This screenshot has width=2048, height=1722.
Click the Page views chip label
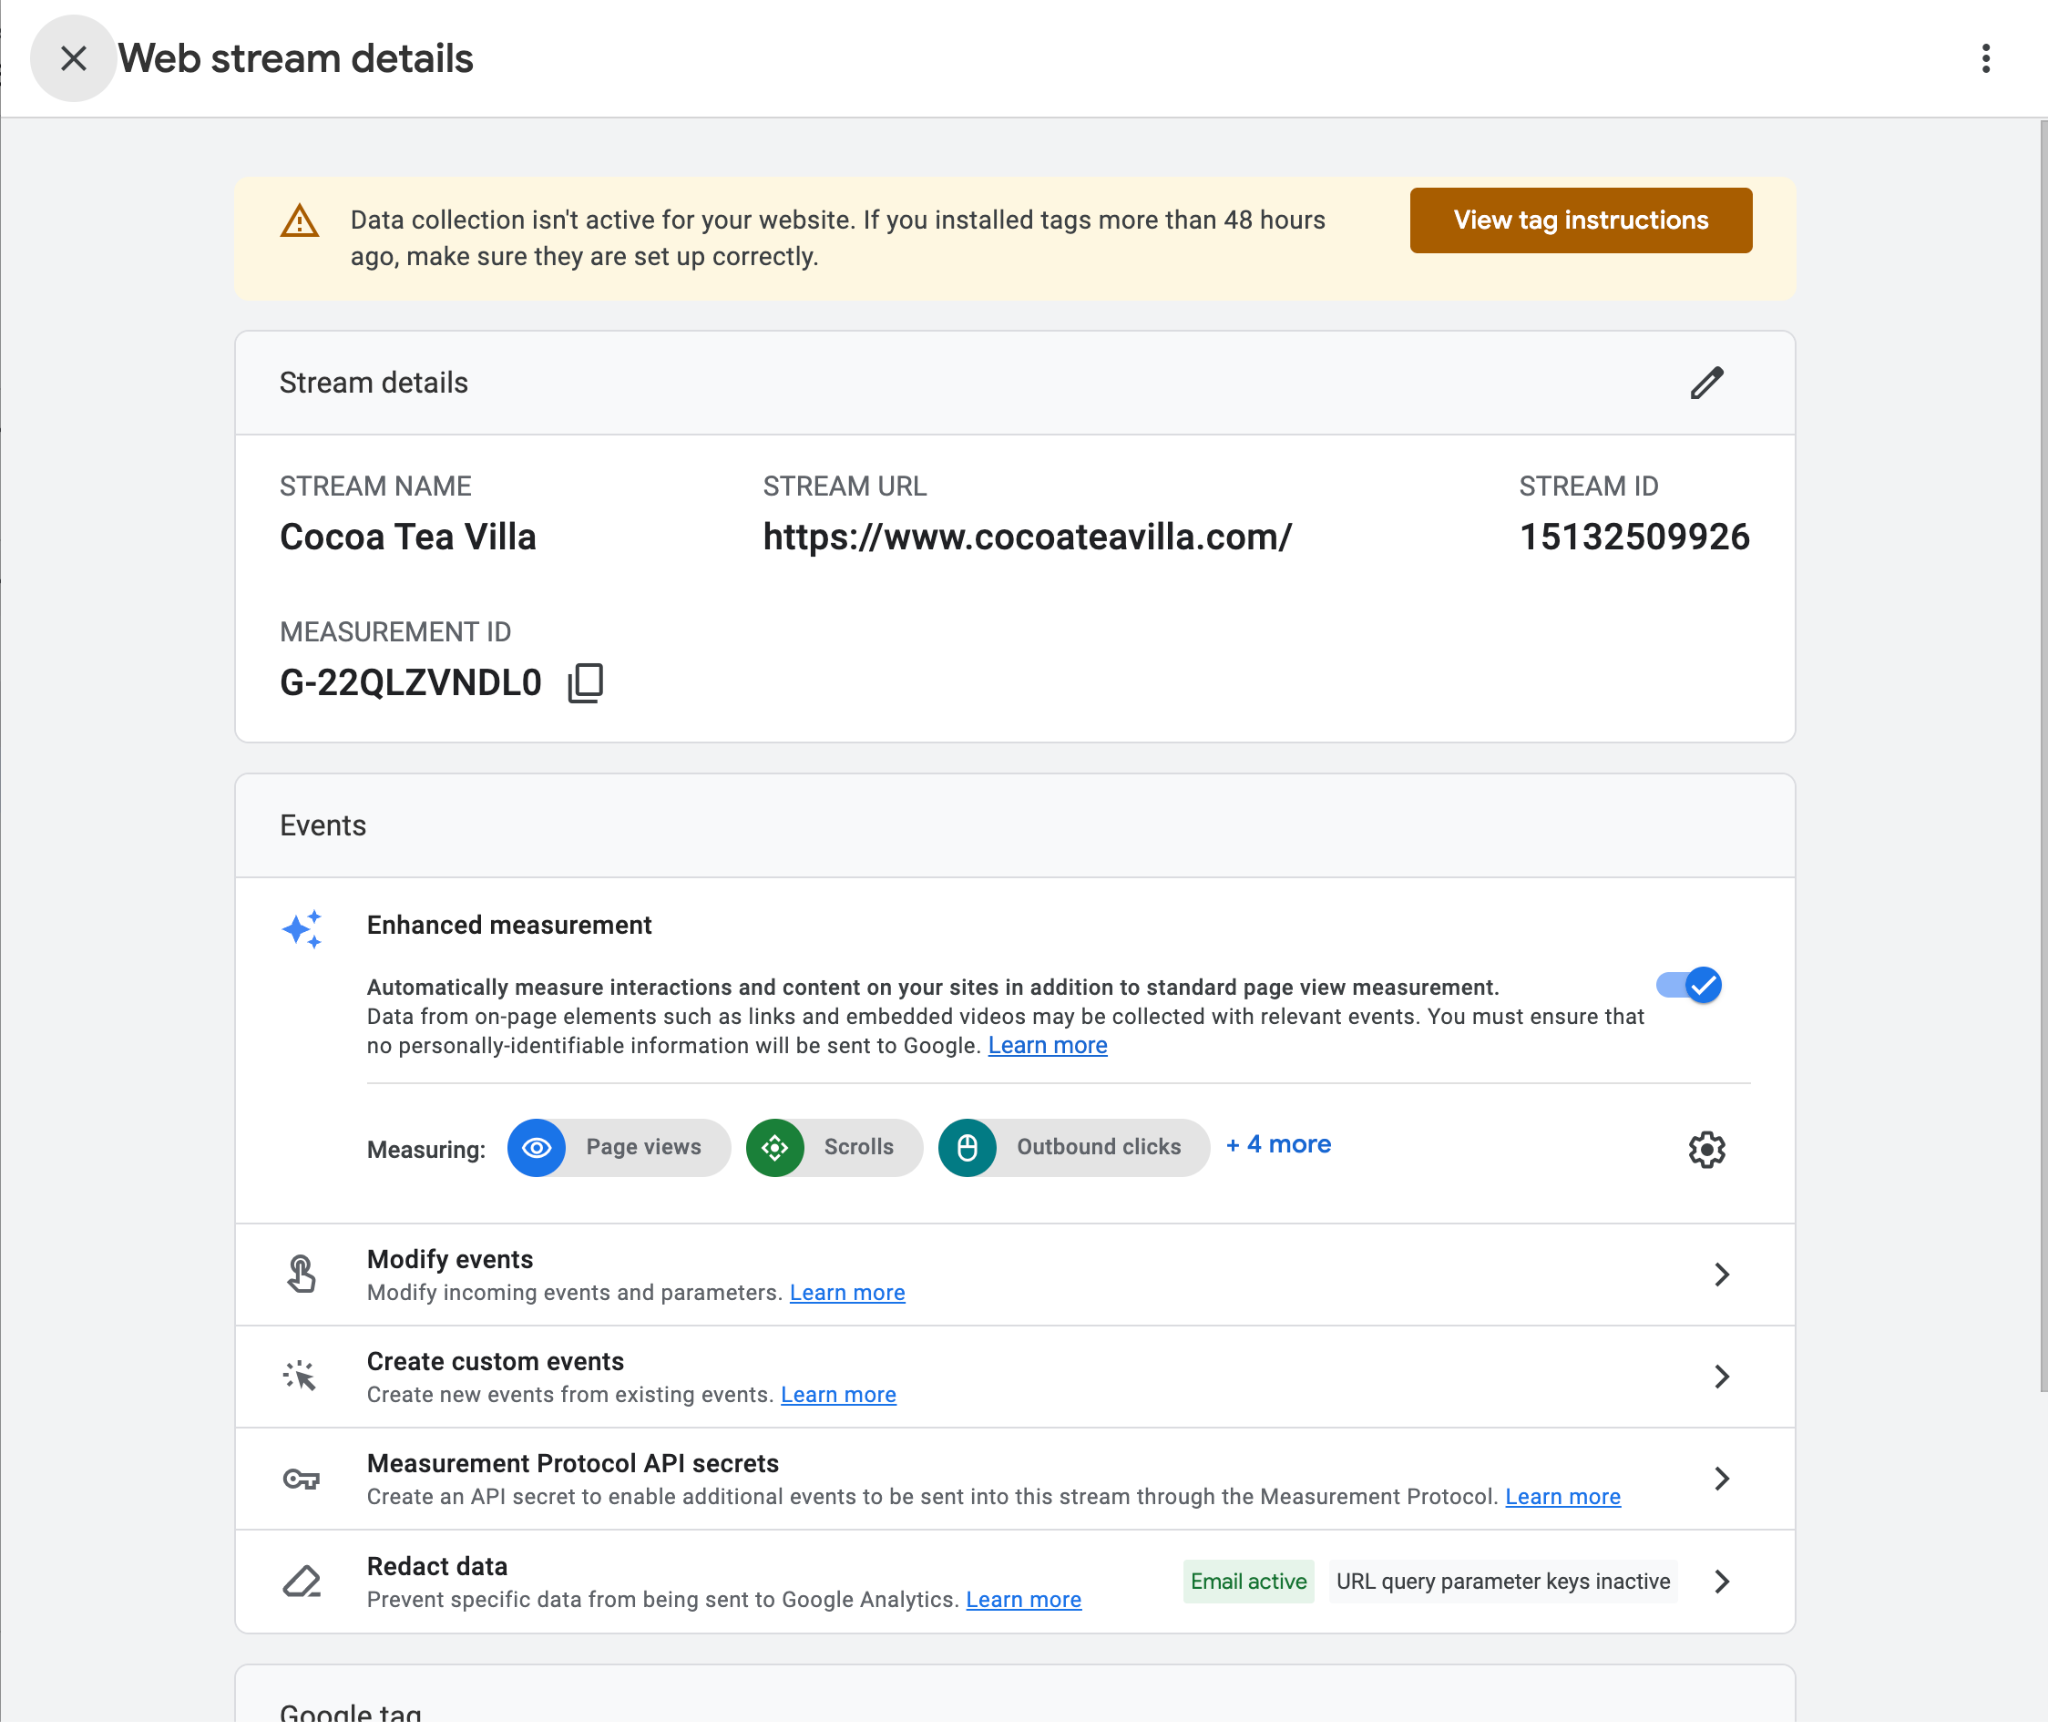(643, 1147)
